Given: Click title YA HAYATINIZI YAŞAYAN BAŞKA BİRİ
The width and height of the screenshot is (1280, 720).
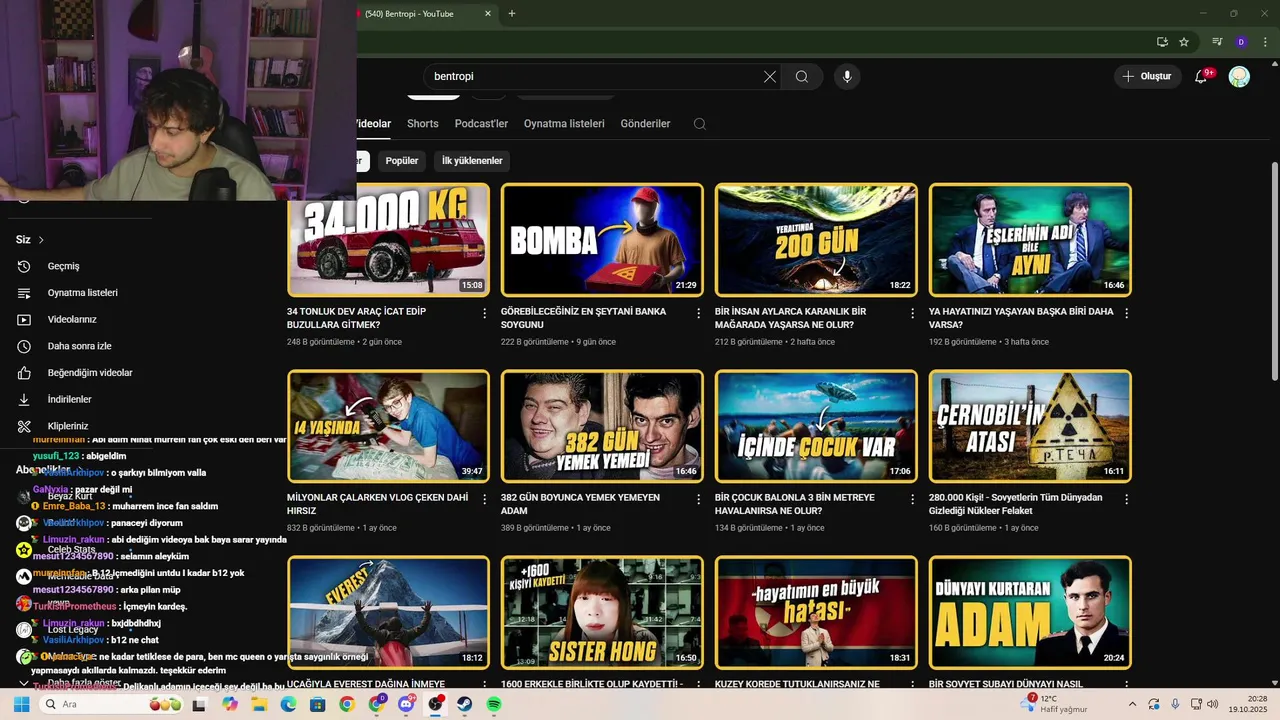Looking at the screenshot, I should point(1021,318).
